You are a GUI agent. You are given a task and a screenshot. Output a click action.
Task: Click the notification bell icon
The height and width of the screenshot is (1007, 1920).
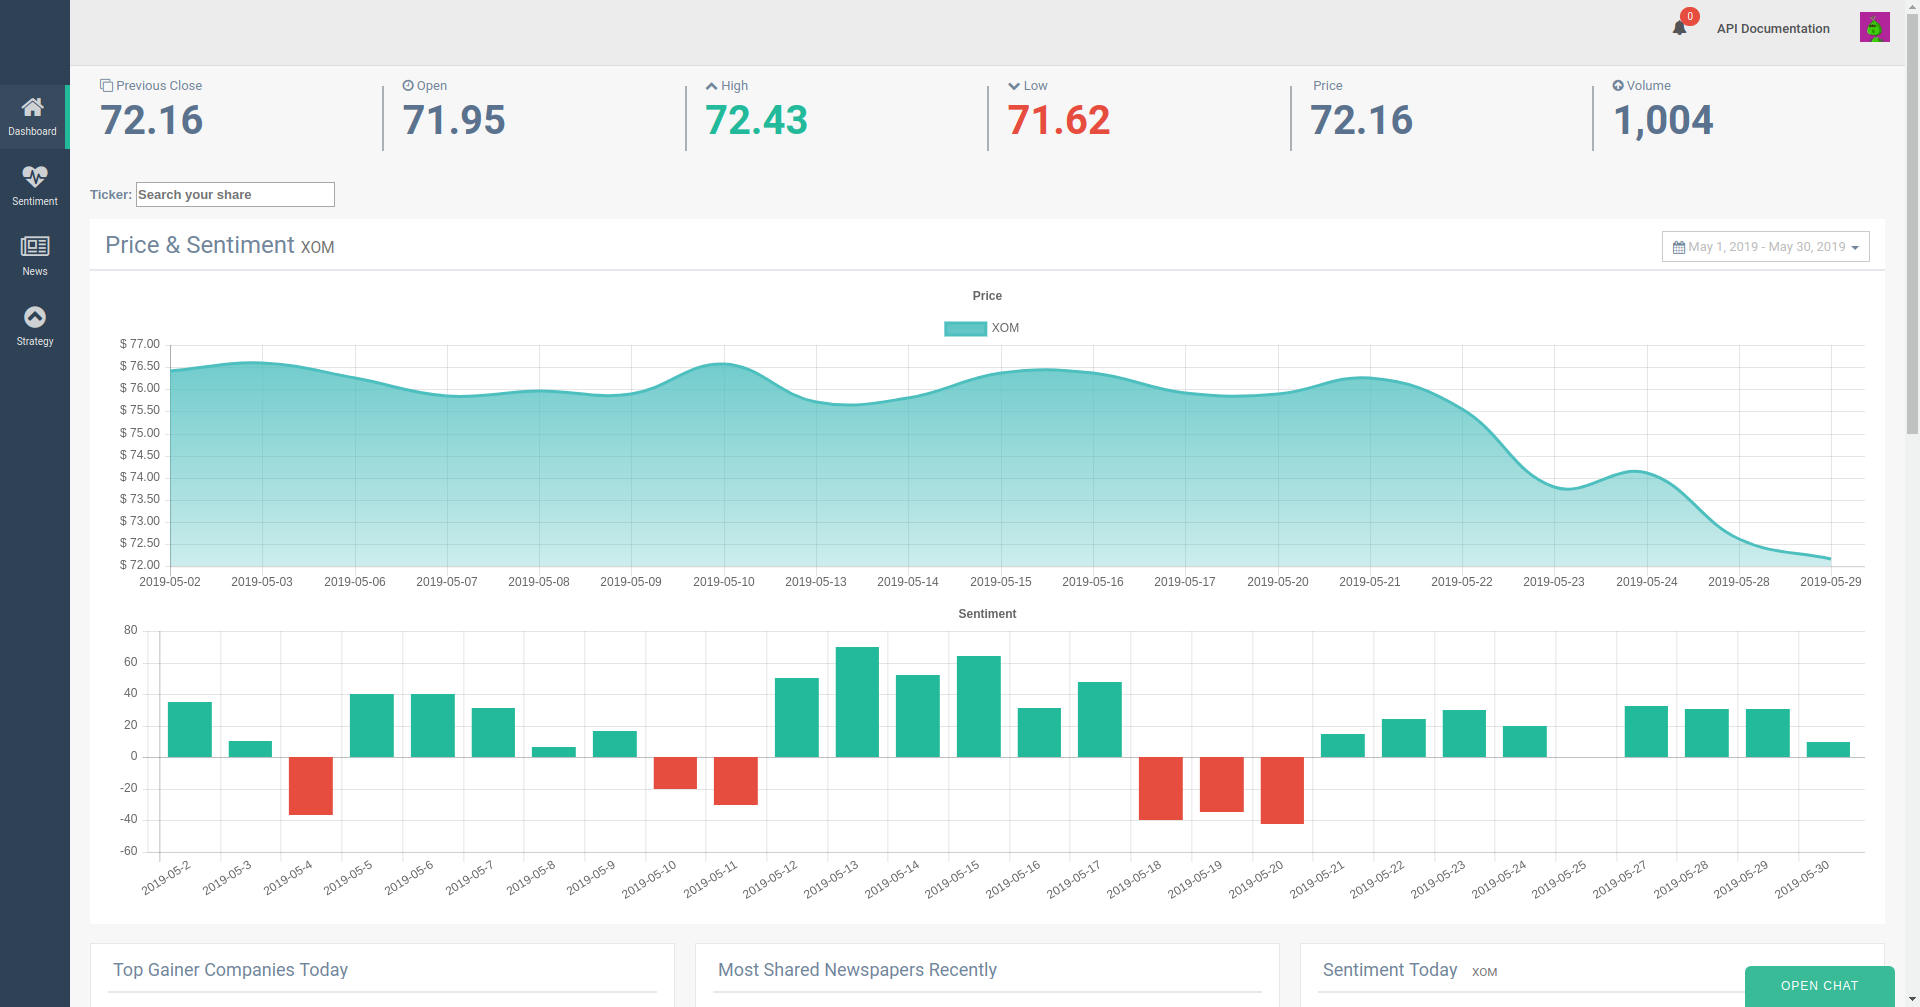click(1680, 28)
